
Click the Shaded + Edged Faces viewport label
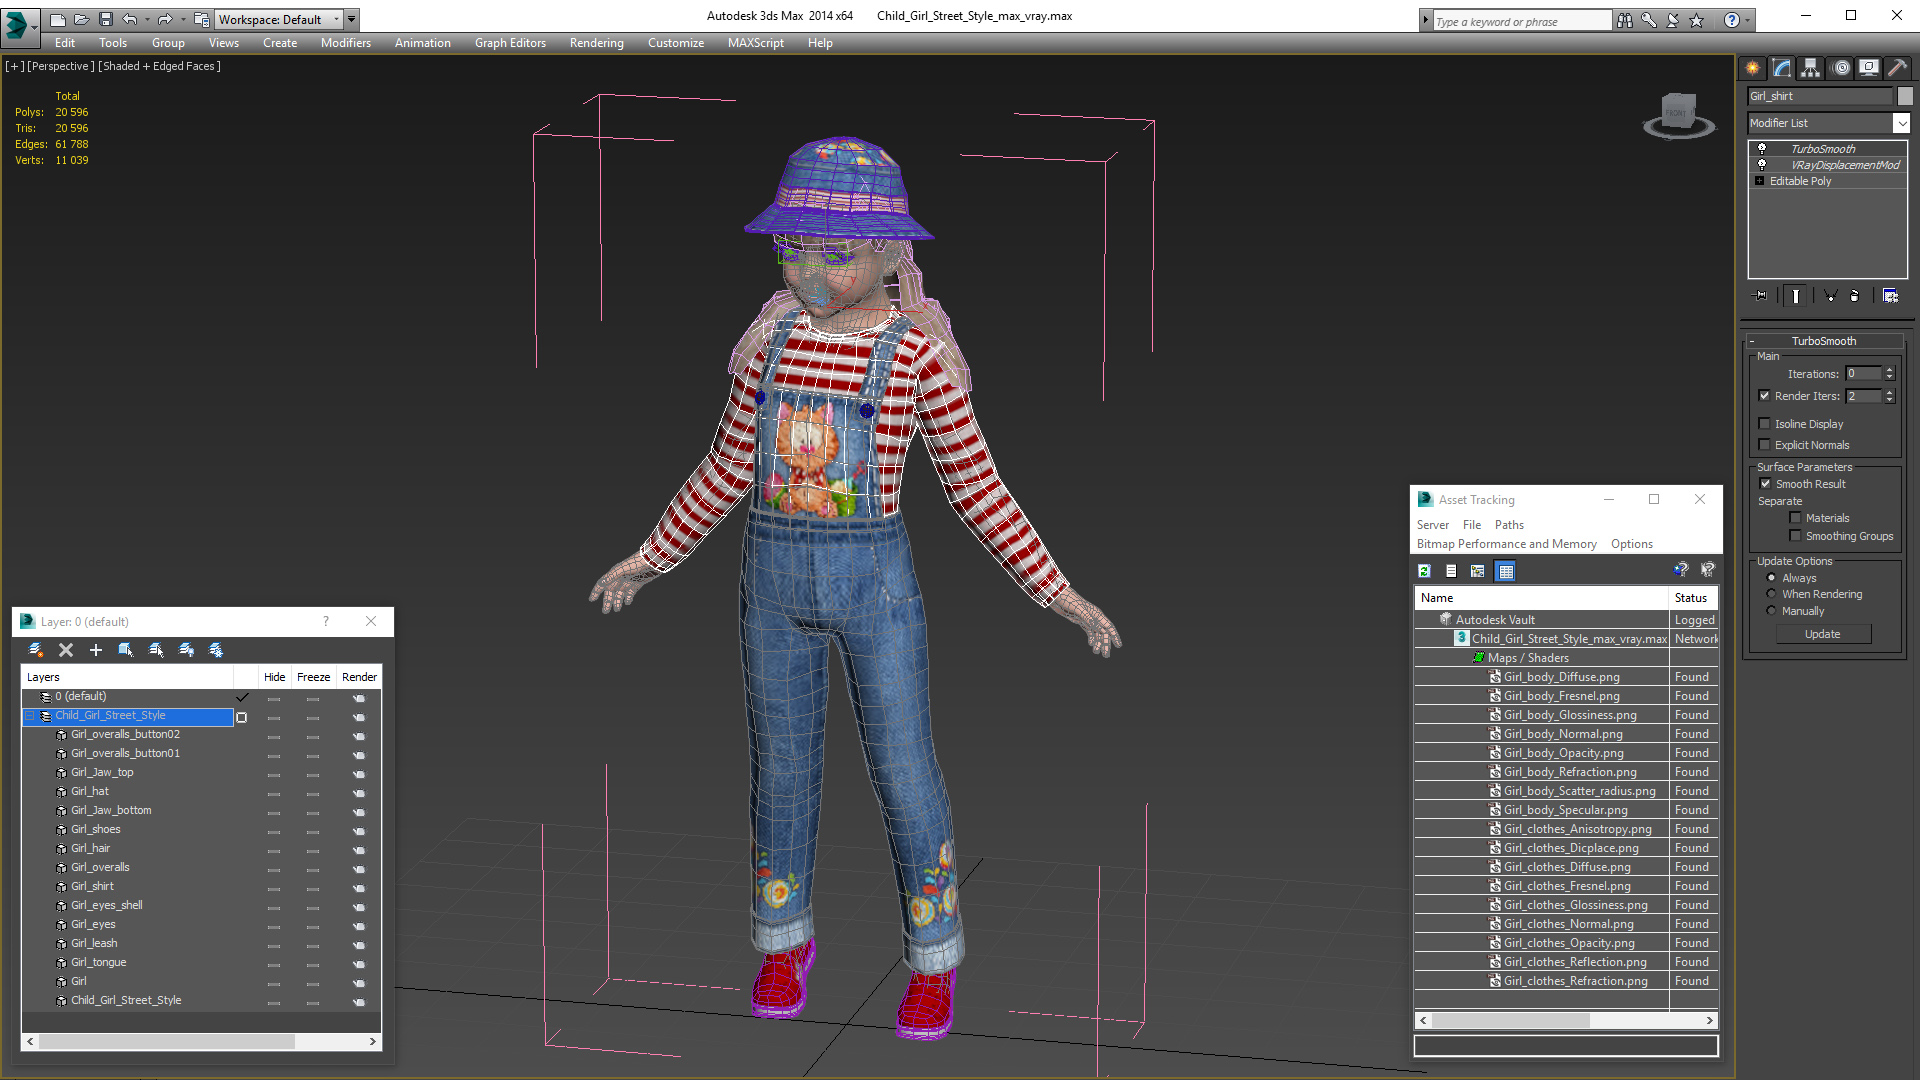pyautogui.click(x=160, y=66)
